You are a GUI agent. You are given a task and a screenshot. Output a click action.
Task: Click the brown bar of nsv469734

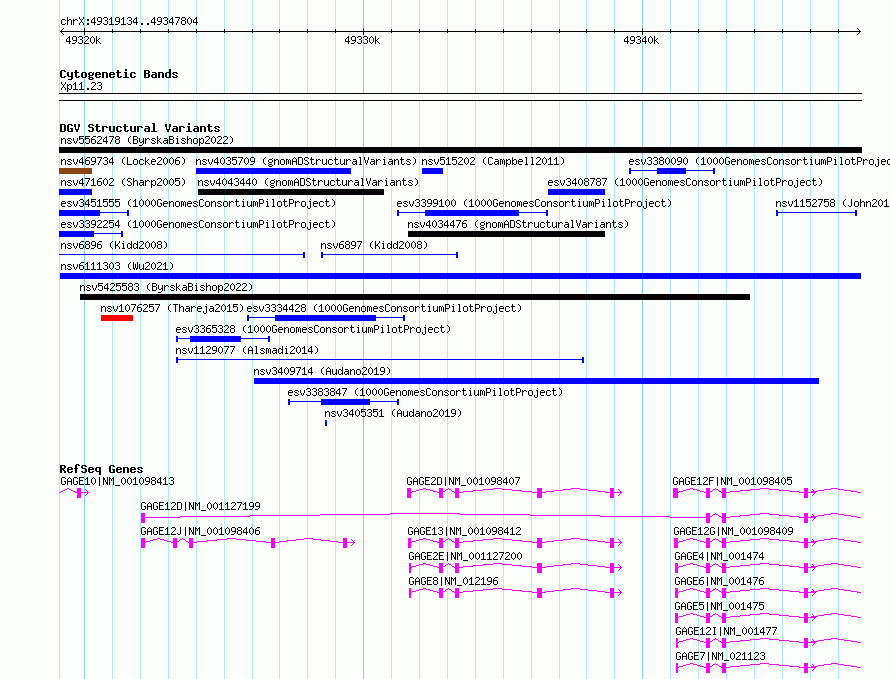pyautogui.click(x=75, y=171)
